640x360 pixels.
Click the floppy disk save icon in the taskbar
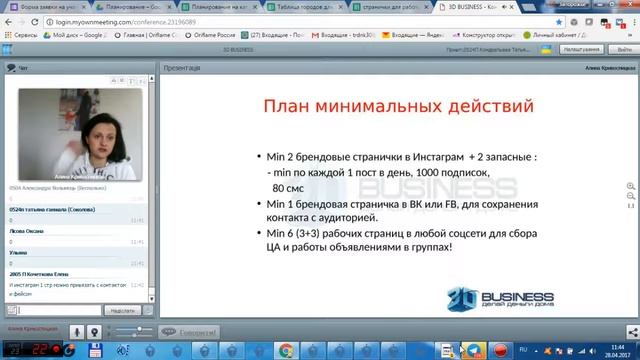(x=95, y=351)
